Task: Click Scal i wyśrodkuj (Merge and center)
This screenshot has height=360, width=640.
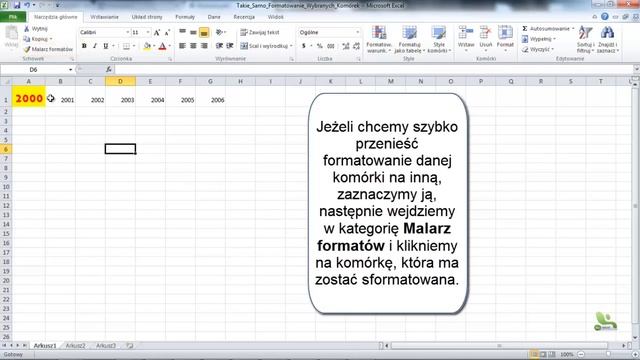Action: pos(266,46)
